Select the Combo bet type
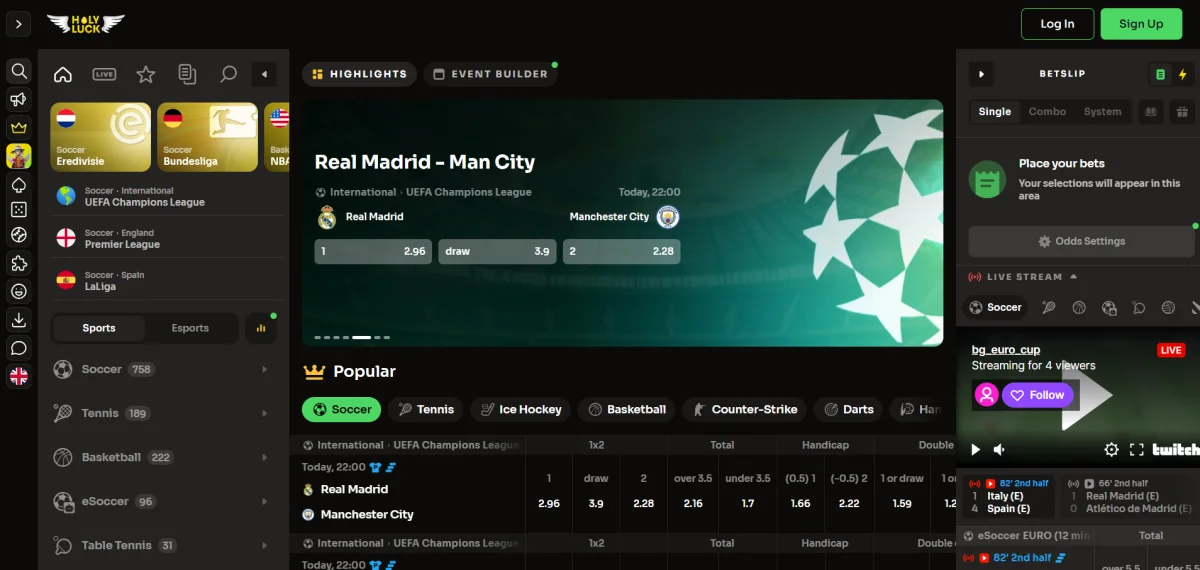 pos(1047,112)
